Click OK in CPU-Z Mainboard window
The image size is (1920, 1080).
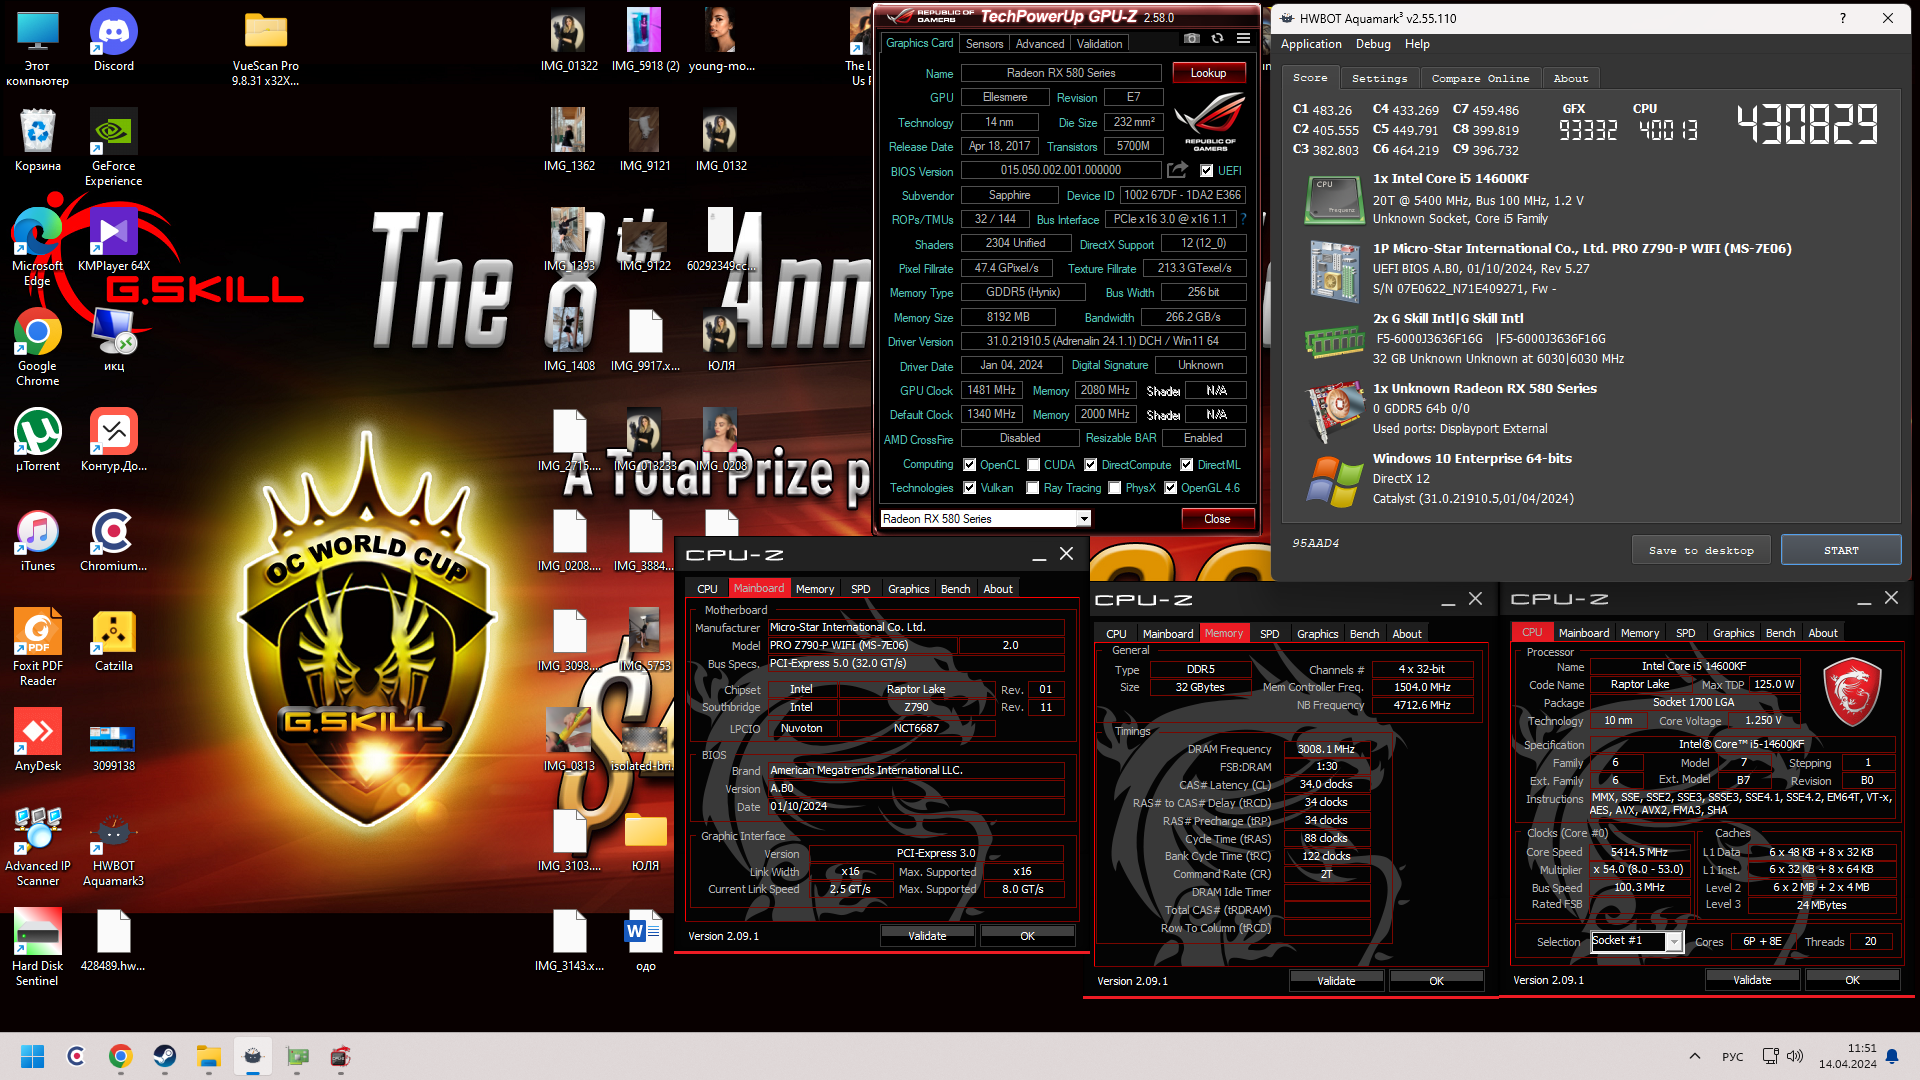[1027, 936]
